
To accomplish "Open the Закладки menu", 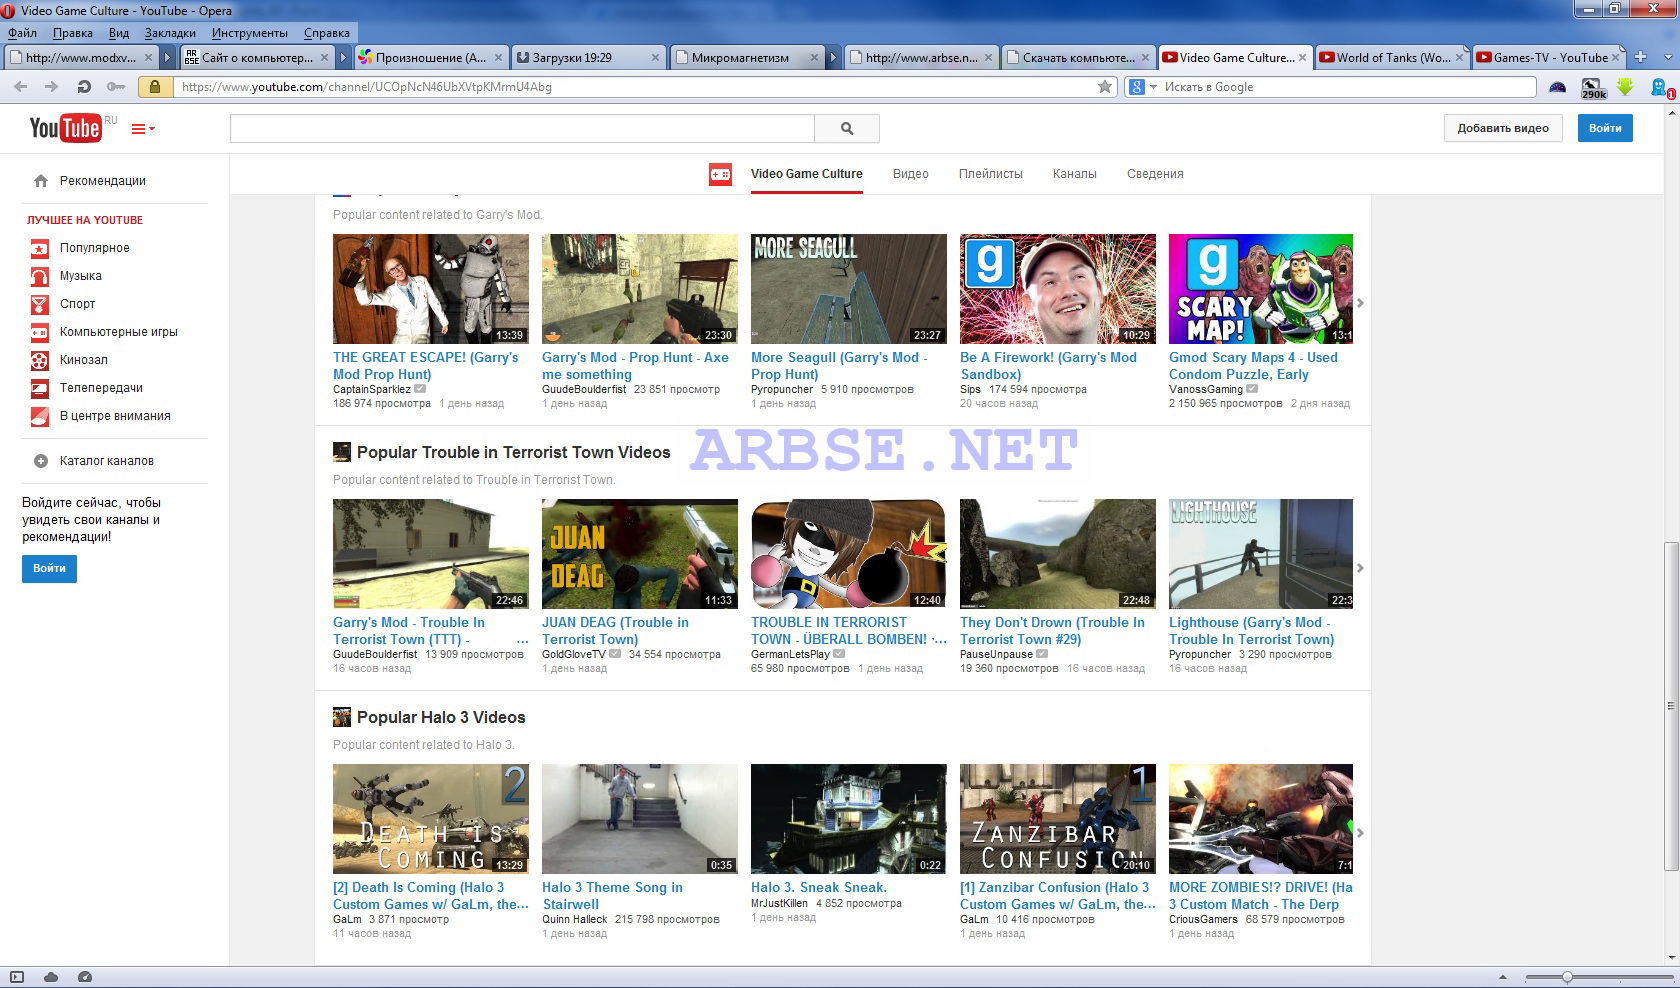I will 170,33.
